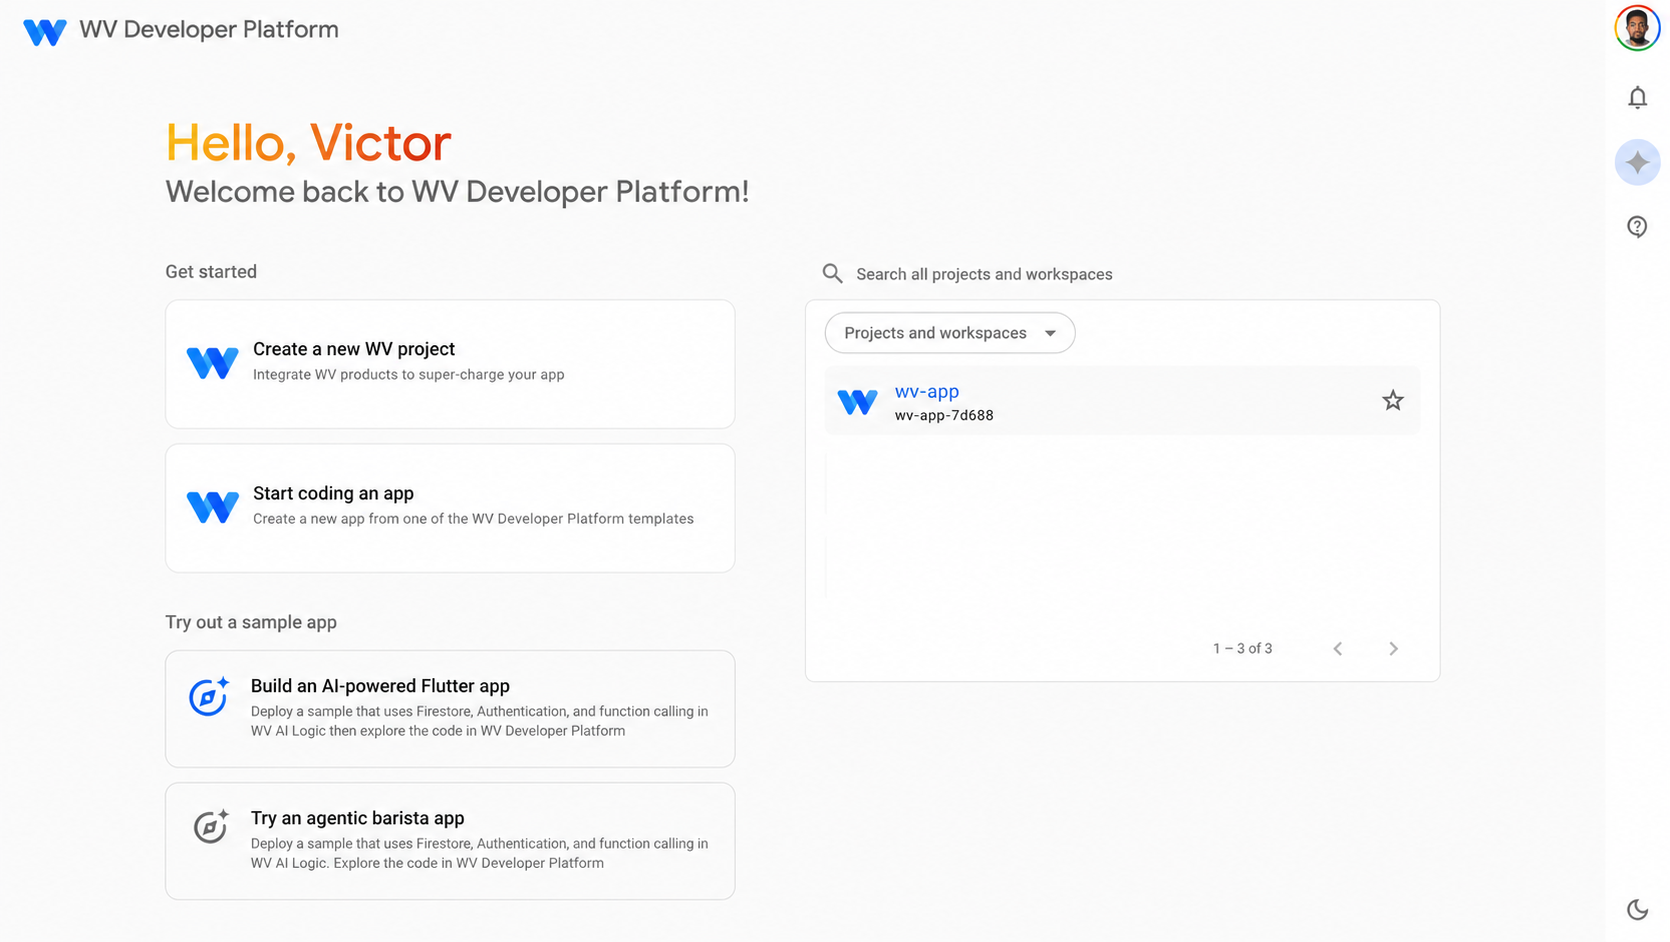Click the Hello, Victor greeting
This screenshot has width=1670, height=942.
[x=308, y=143]
